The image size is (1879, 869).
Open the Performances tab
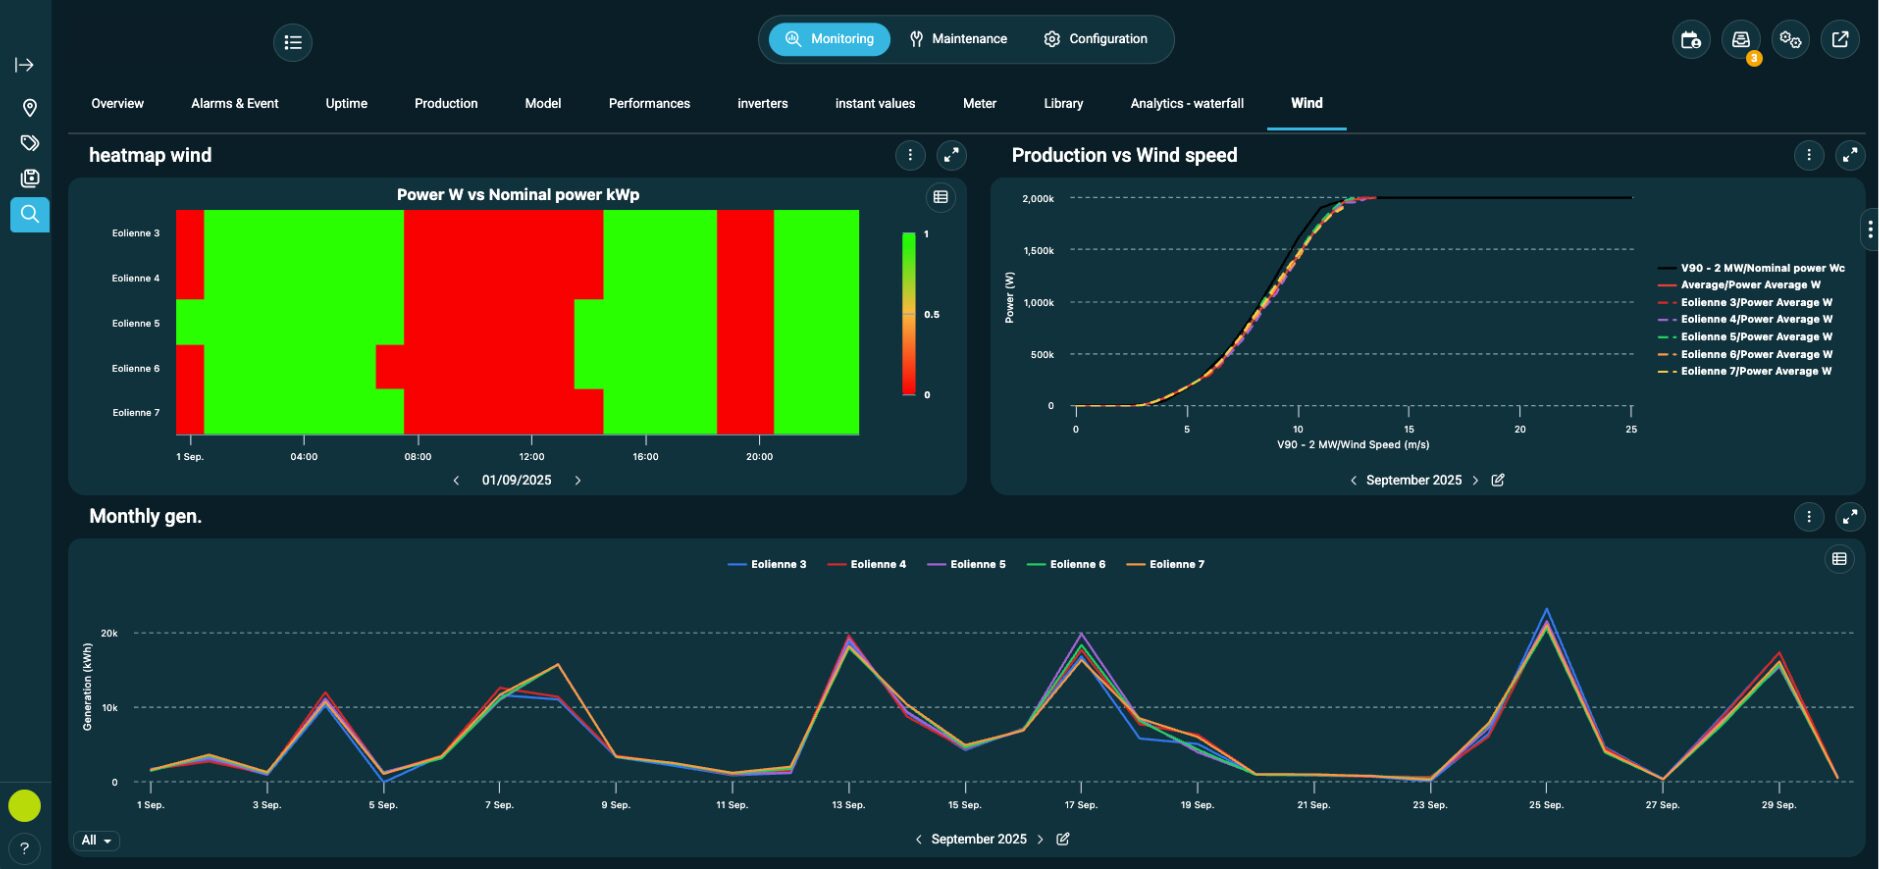(649, 104)
